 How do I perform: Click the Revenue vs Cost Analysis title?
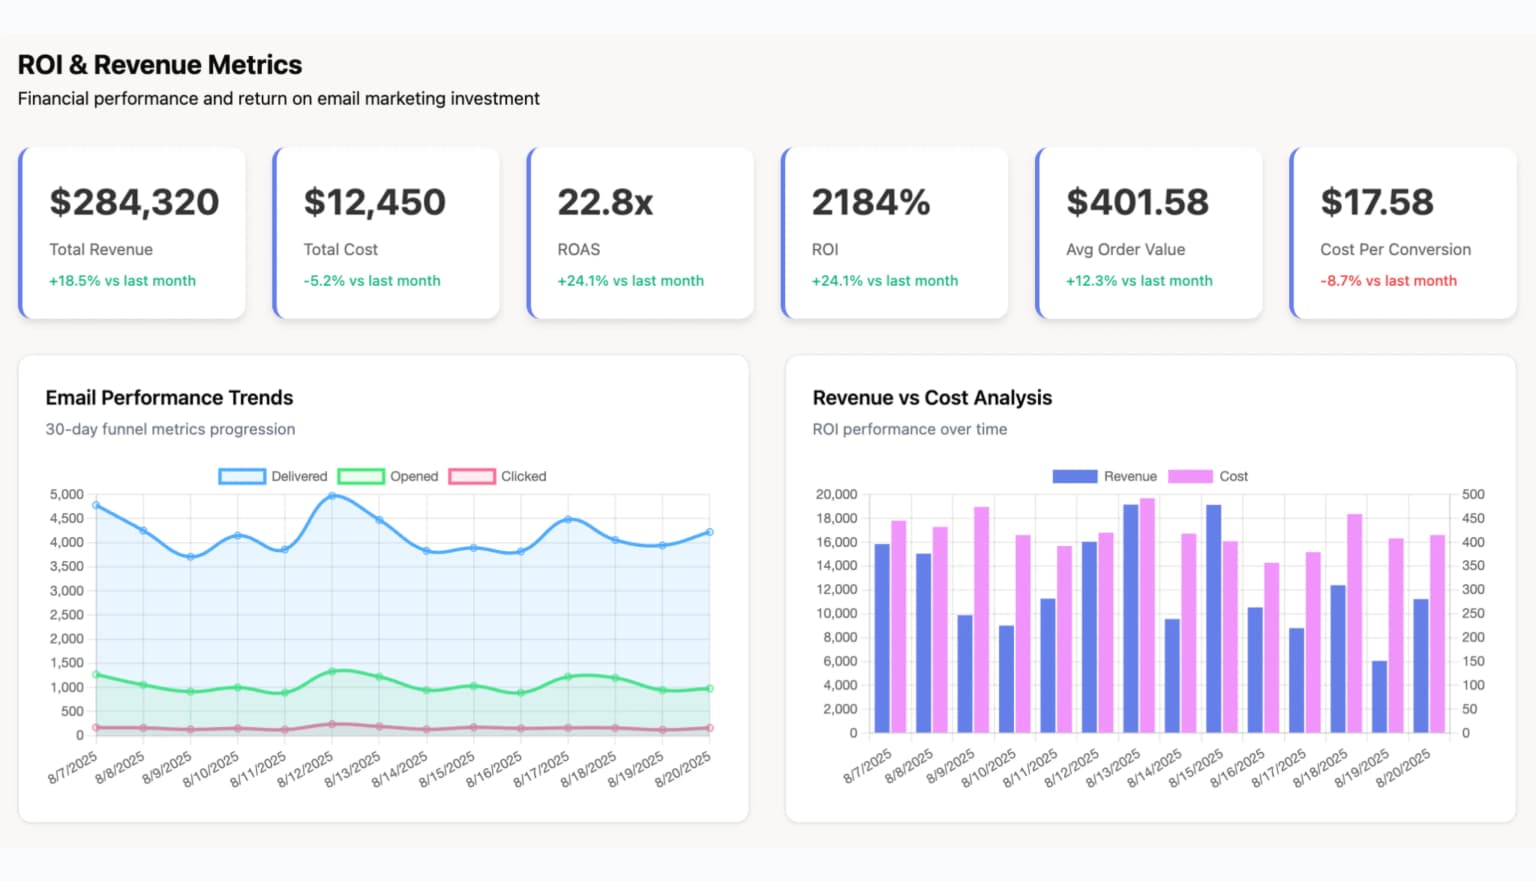pyautogui.click(x=932, y=398)
